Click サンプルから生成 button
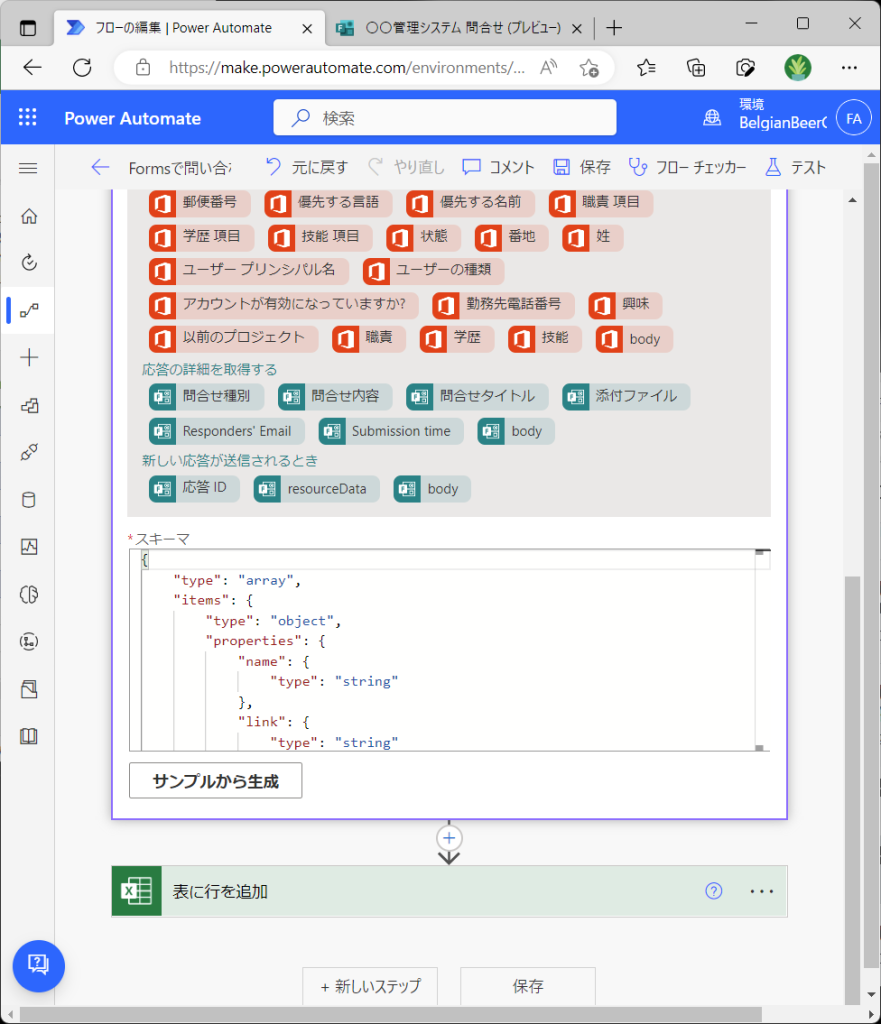This screenshot has width=881, height=1024. [216, 780]
